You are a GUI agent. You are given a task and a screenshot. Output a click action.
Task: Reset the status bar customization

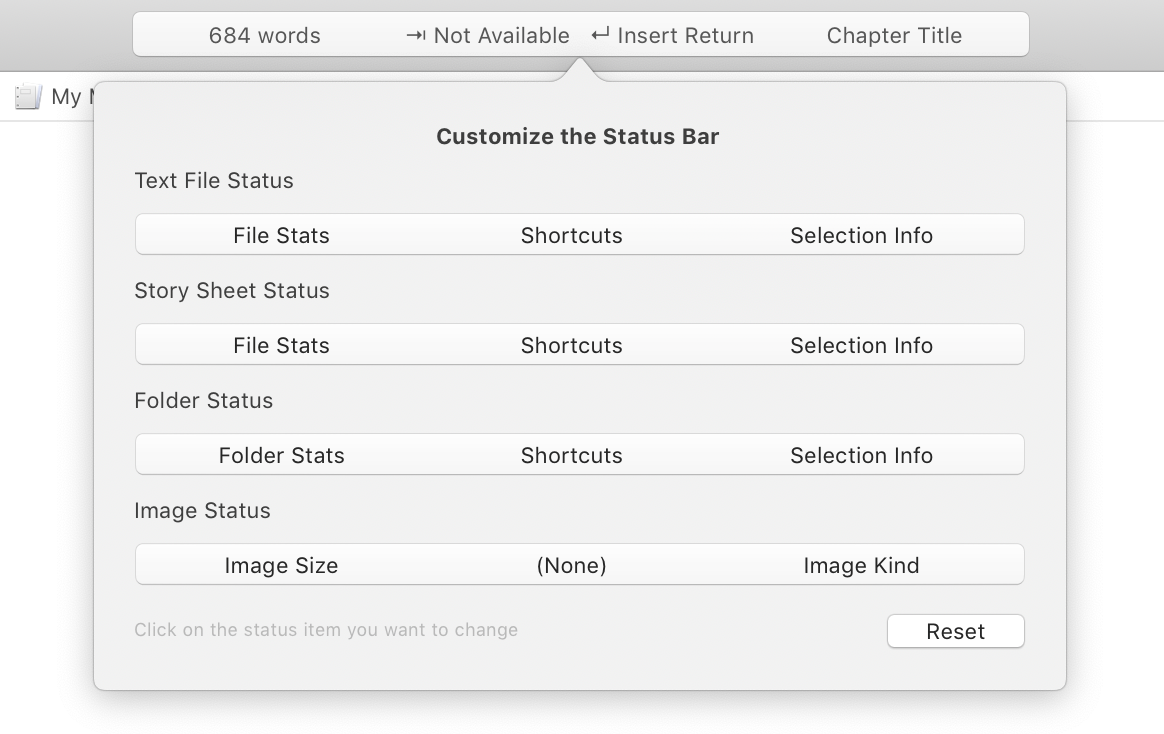tap(955, 631)
